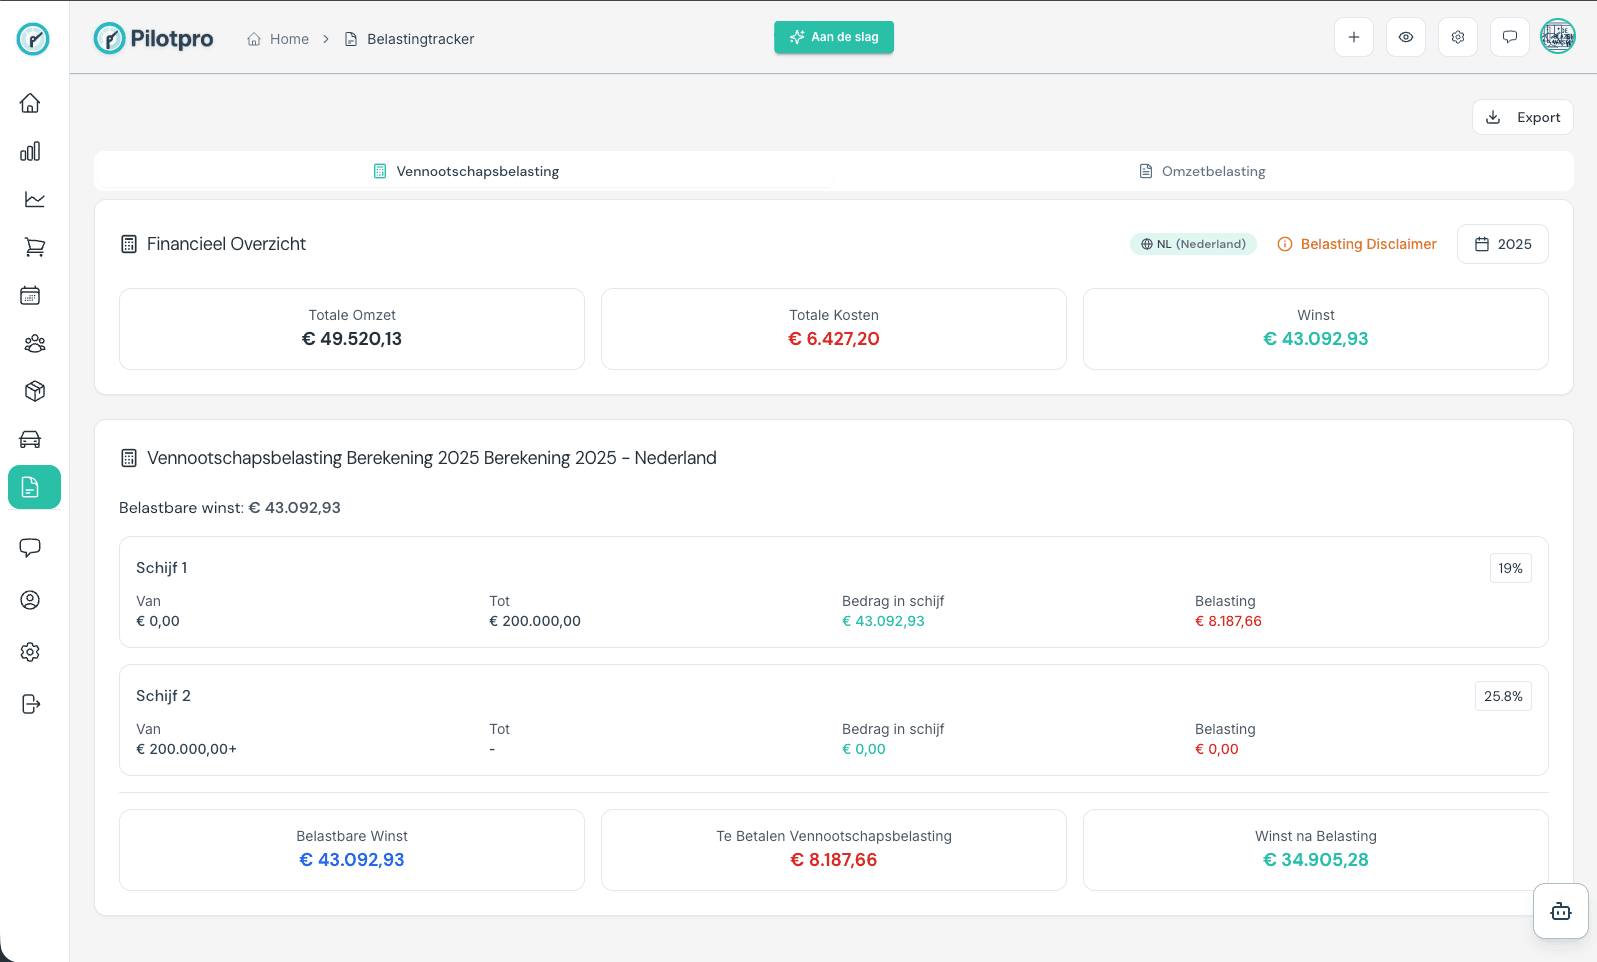Open the calendar icon in sidebar

[30, 295]
